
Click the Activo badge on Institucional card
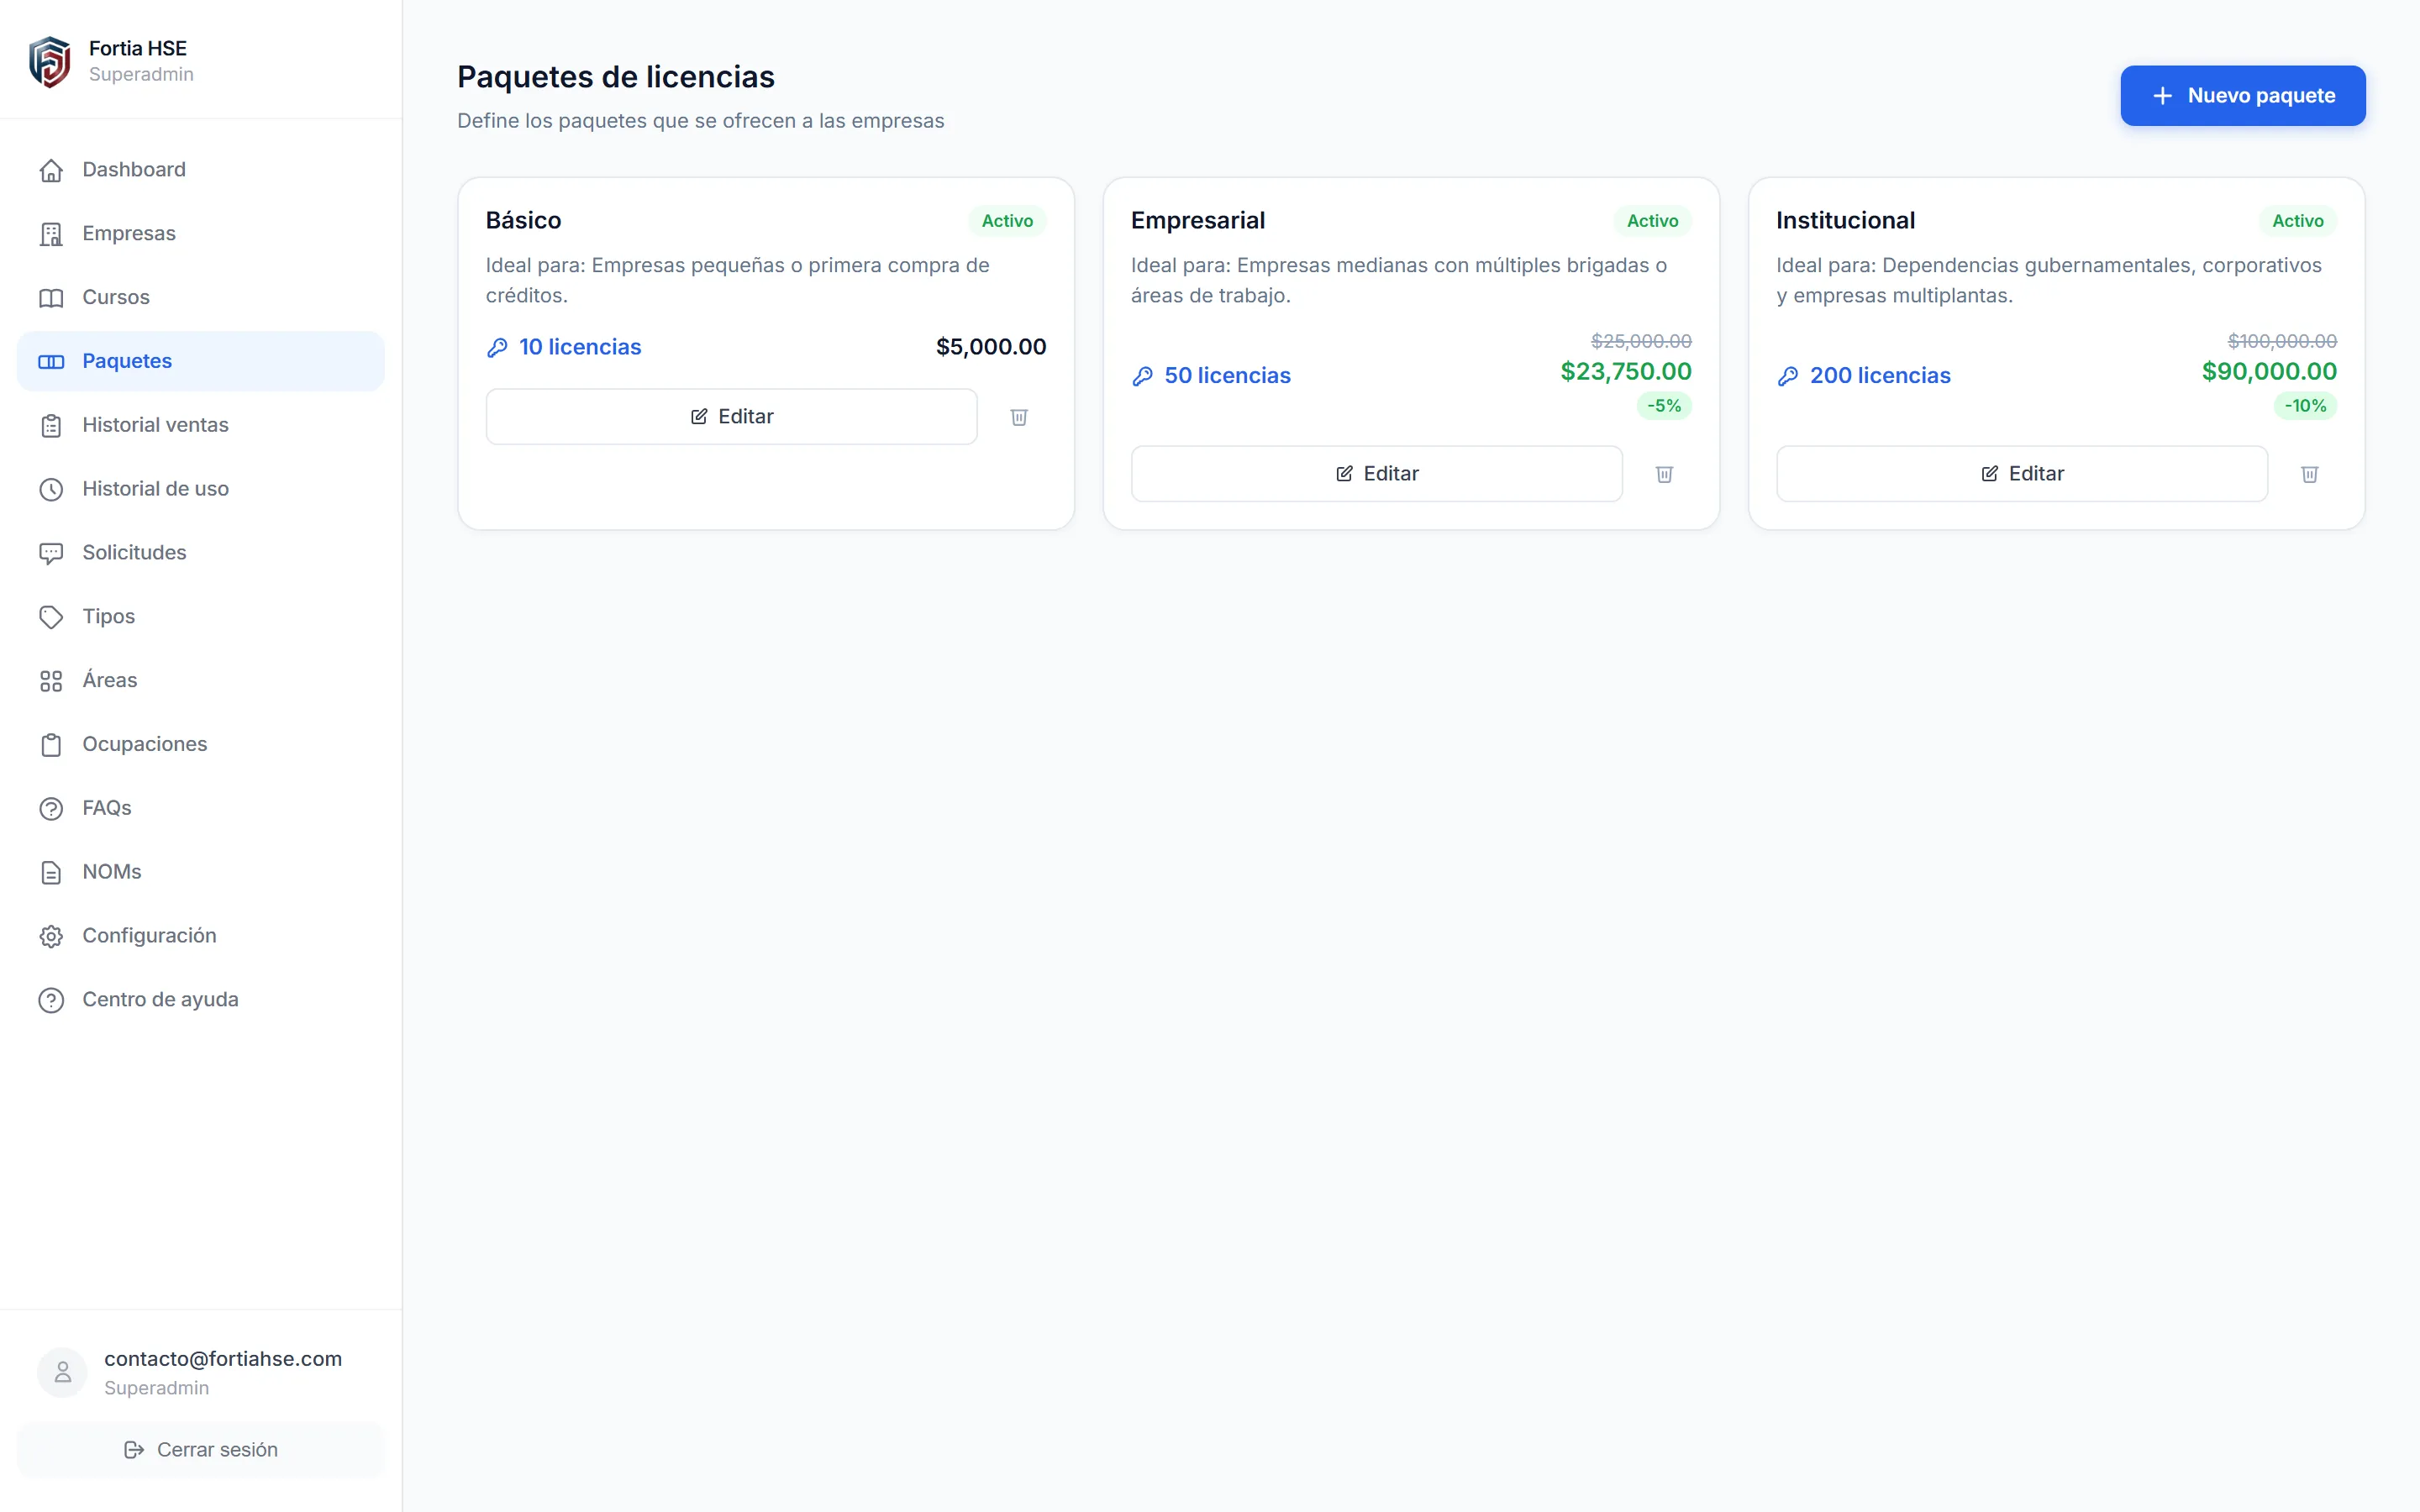[2297, 221]
